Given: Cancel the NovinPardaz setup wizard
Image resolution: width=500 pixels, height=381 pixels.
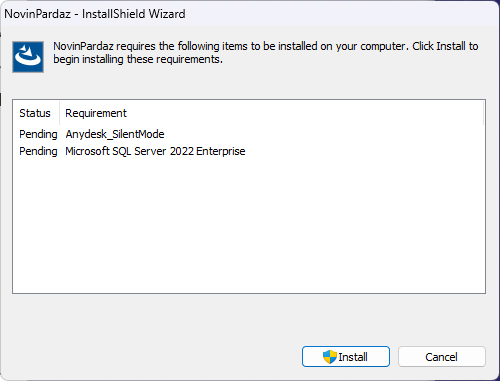Looking at the screenshot, I should 442,357.
